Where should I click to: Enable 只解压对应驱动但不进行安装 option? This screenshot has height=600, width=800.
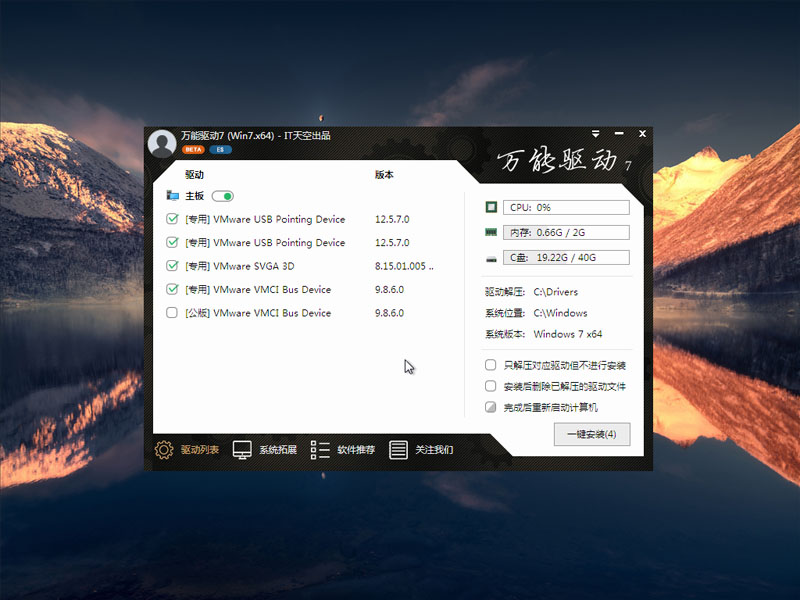click(490, 365)
